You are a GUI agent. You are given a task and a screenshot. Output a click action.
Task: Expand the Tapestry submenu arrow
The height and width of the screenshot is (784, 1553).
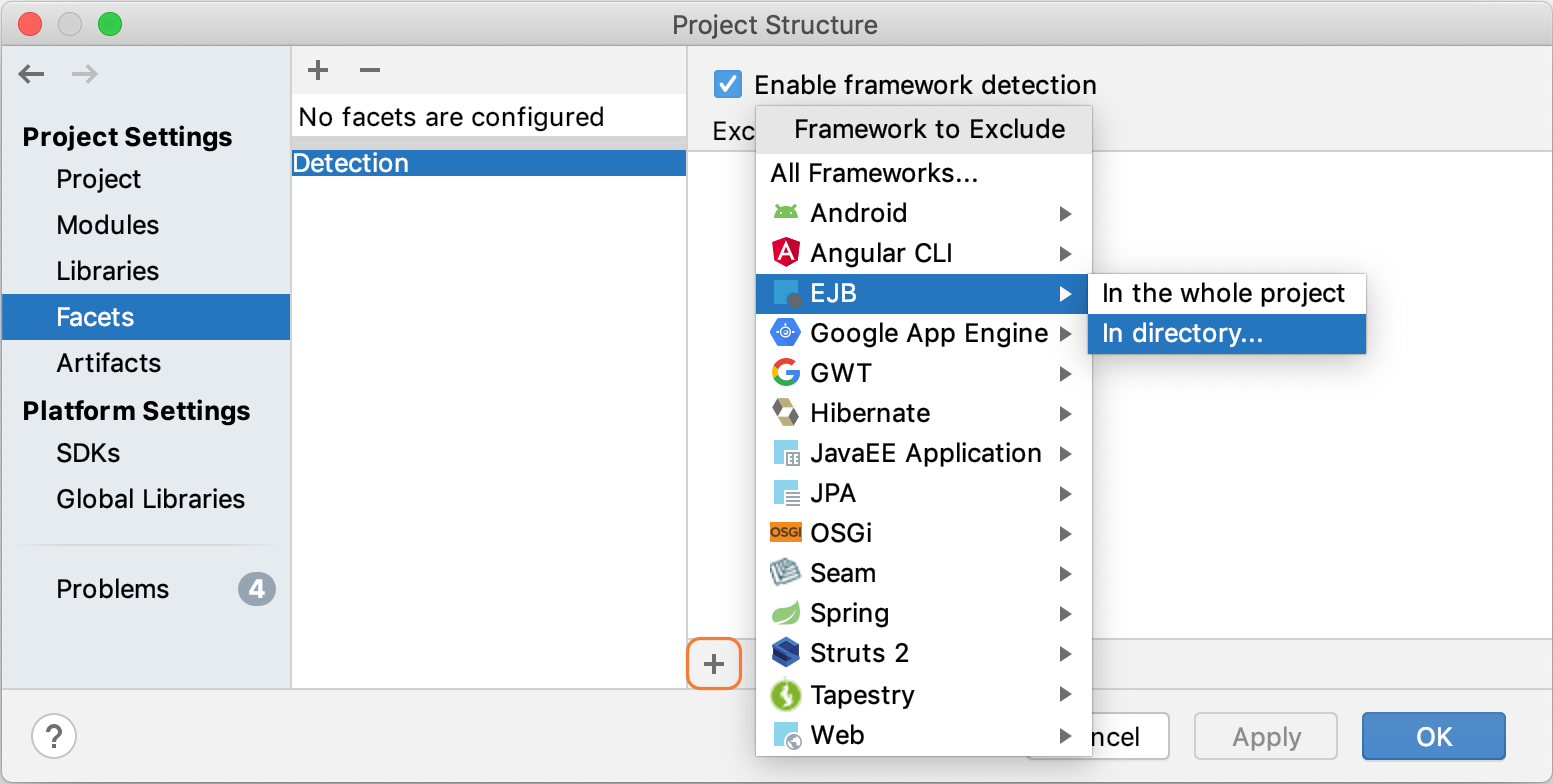(x=1066, y=694)
